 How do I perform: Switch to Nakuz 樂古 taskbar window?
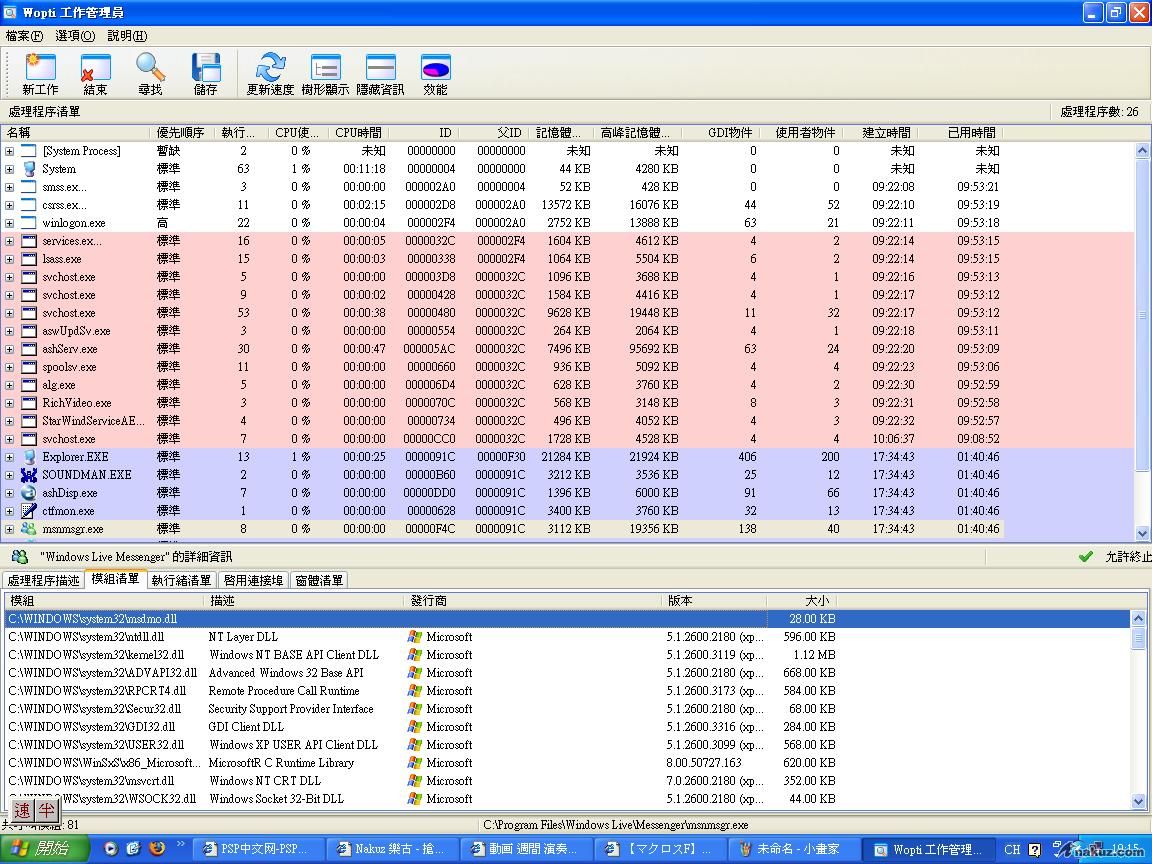click(x=392, y=849)
